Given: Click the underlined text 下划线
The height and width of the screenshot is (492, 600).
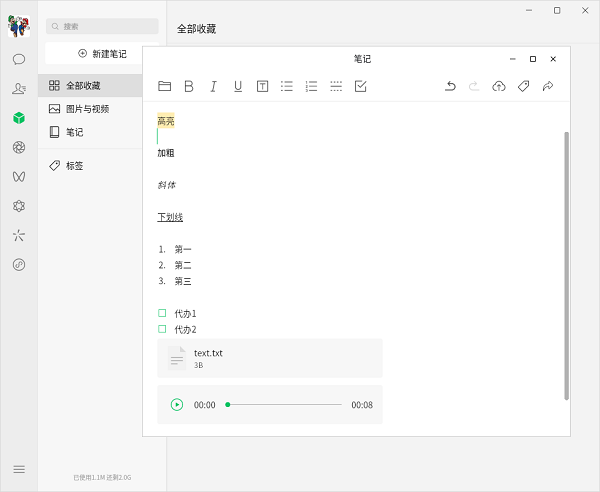Looking at the screenshot, I should [170, 217].
